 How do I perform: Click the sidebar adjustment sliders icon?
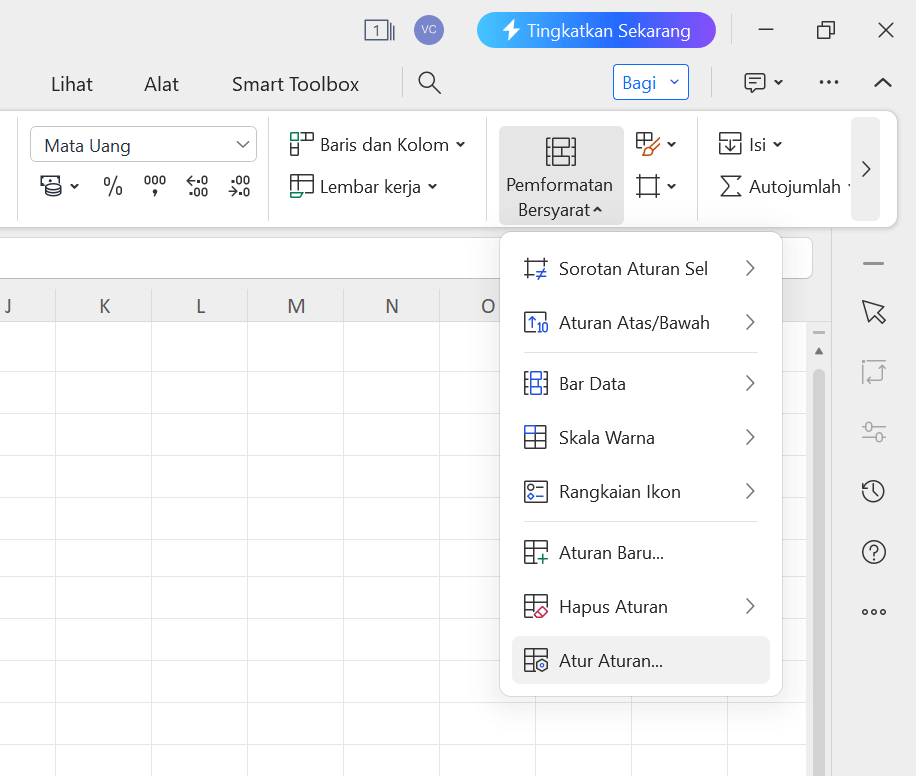click(x=873, y=431)
